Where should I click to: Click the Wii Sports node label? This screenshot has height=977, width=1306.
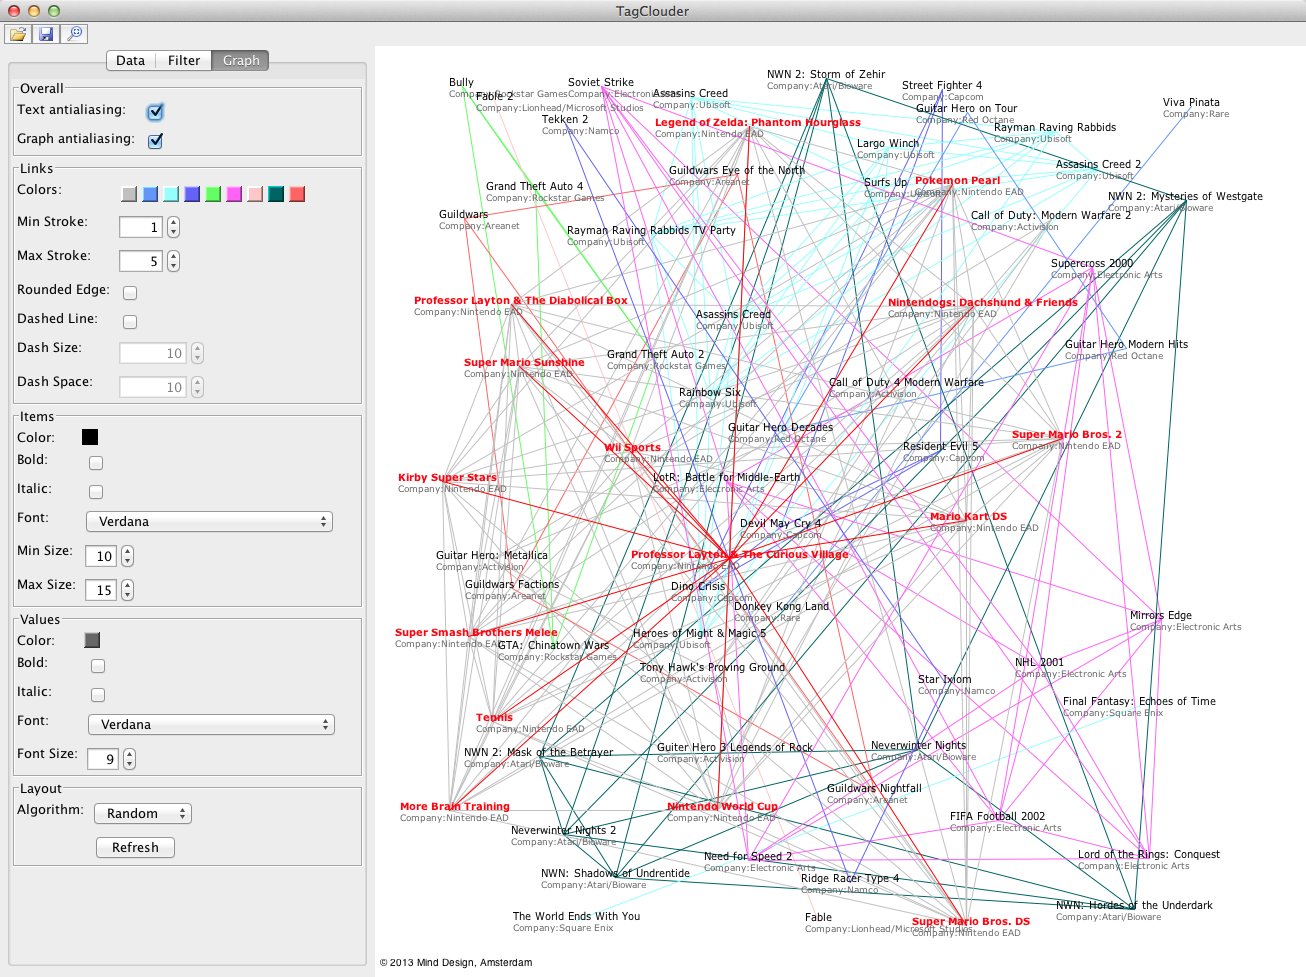tap(632, 448)
